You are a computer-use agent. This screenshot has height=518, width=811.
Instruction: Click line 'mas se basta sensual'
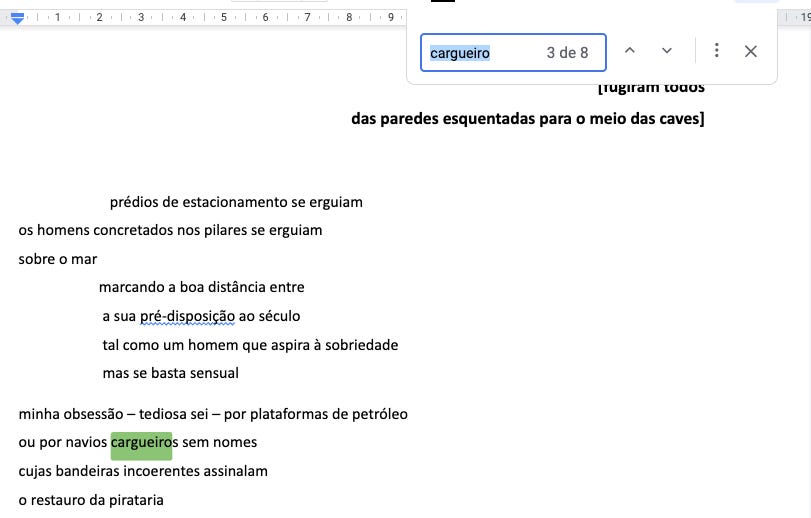(x=171, y=373)
